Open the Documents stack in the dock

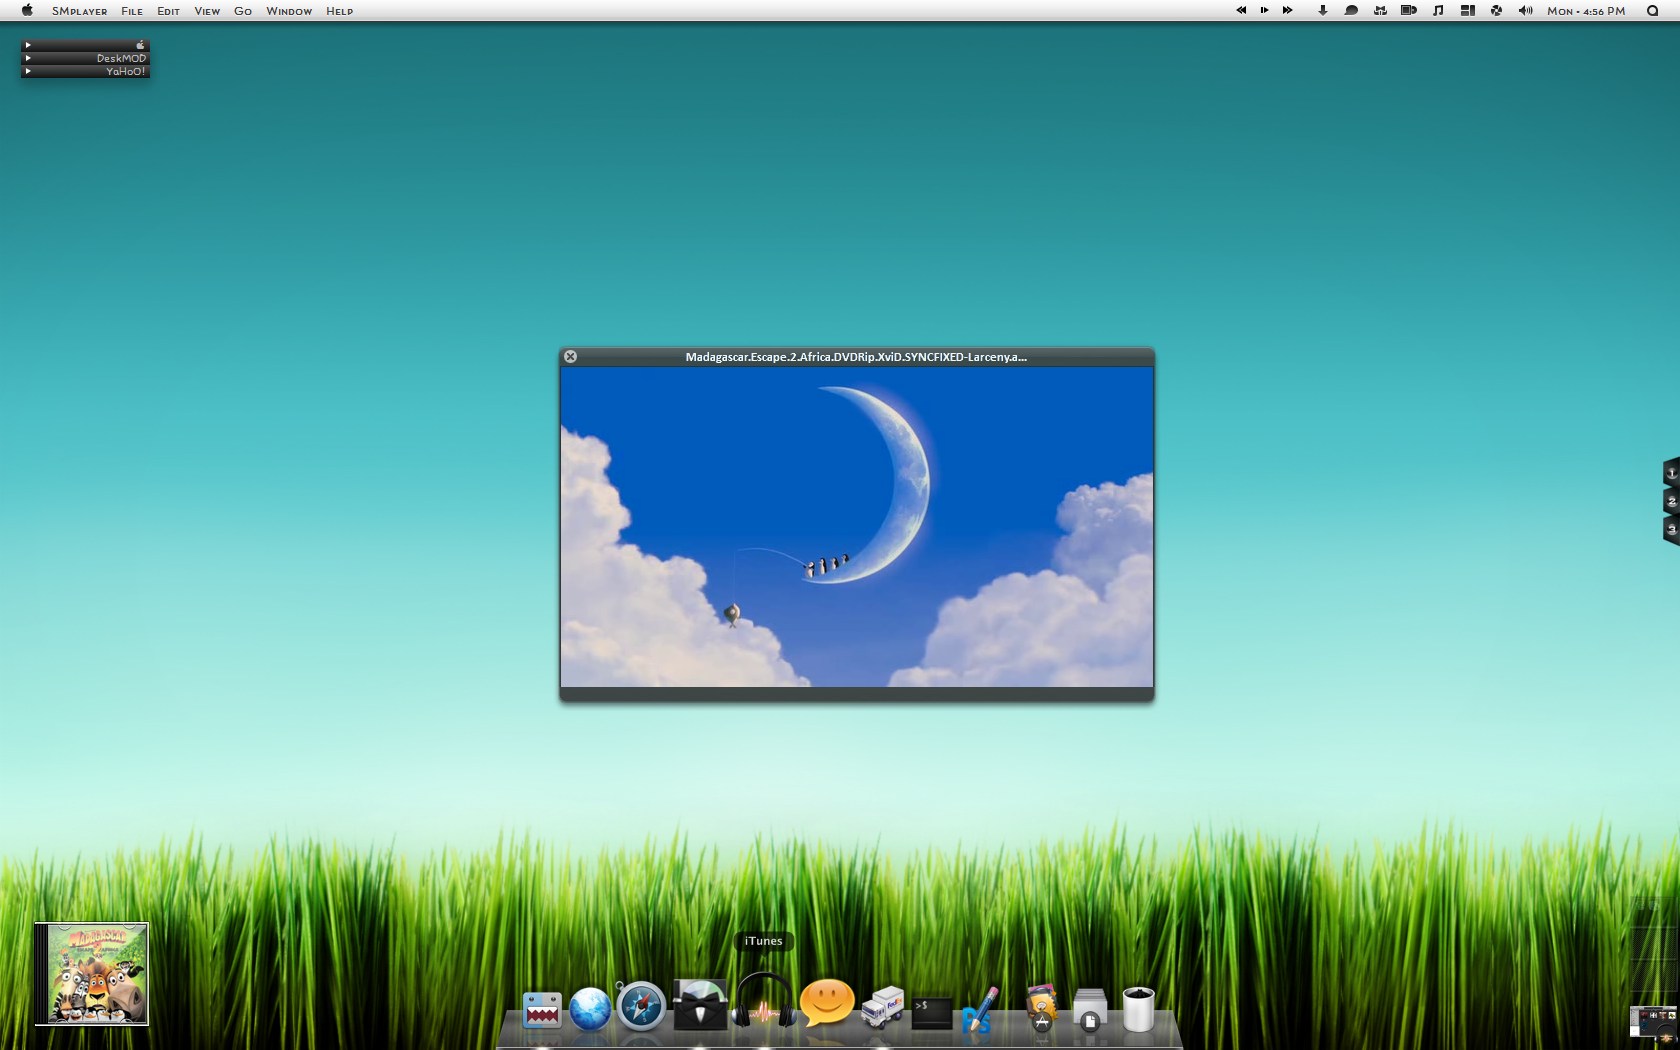(x=1090, y=1009)
